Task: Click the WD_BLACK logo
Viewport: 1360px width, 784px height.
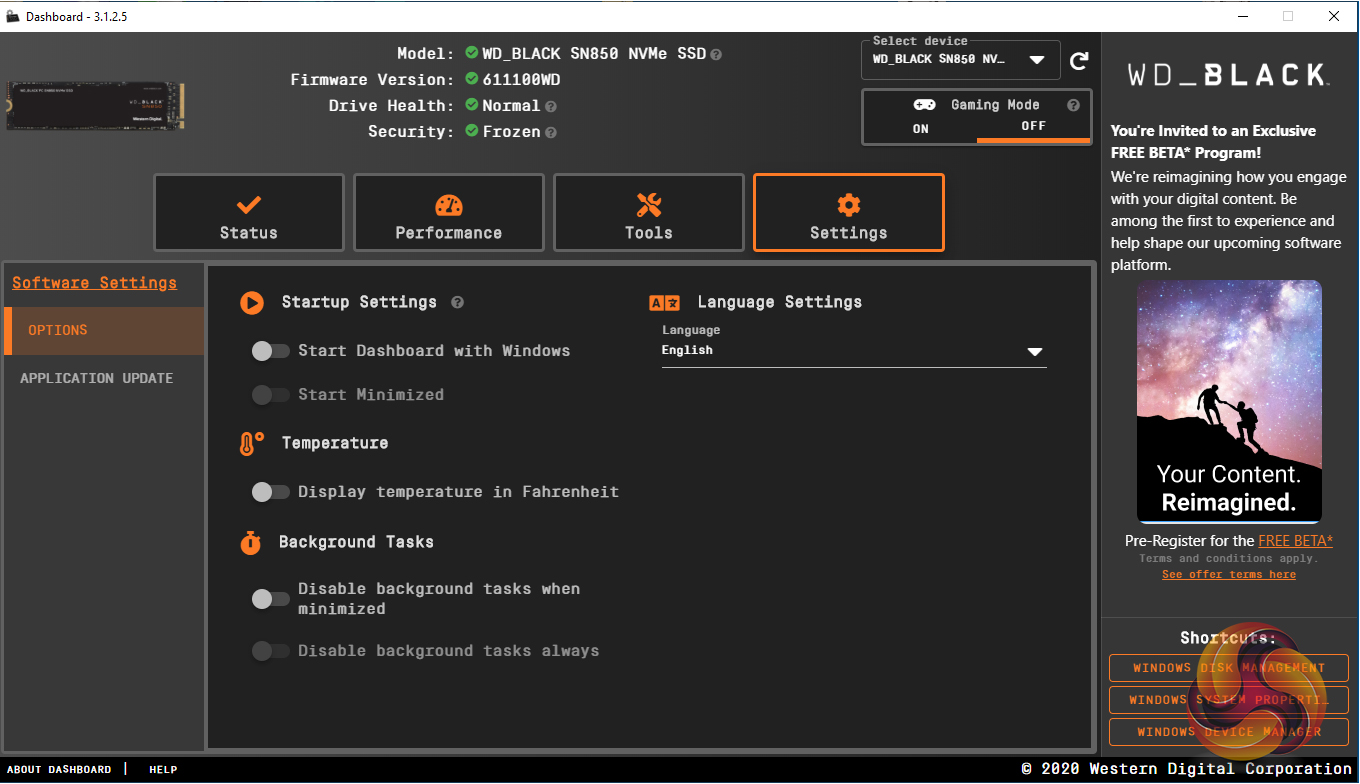Action: point(1228,75)
